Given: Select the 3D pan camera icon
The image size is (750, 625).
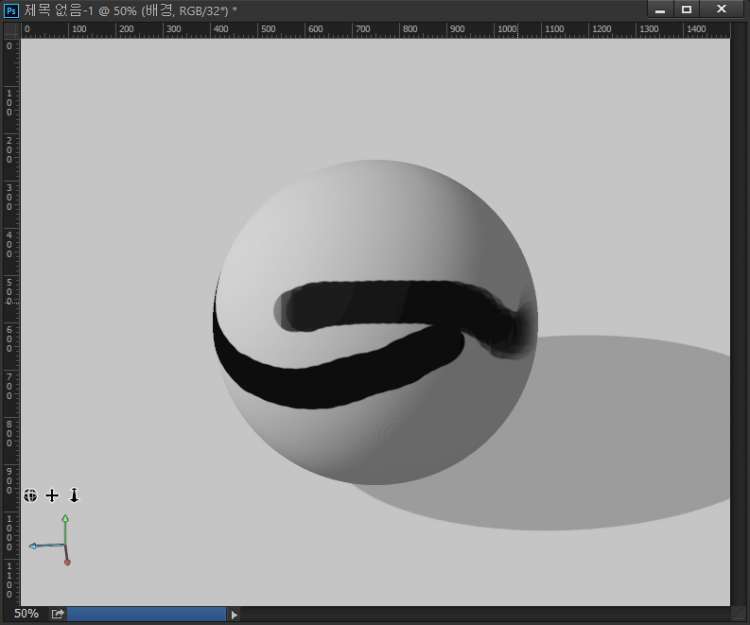Looking at the screenshot, I should pyautogui.click(x=52, y=495).
